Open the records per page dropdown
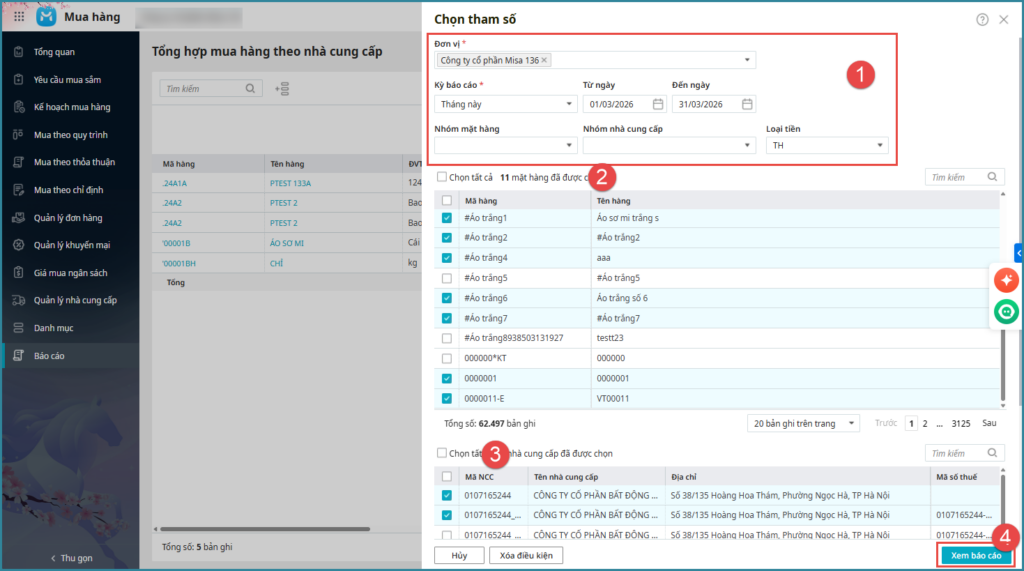Viewport: 1024px width, 571px height. point(803,423)
